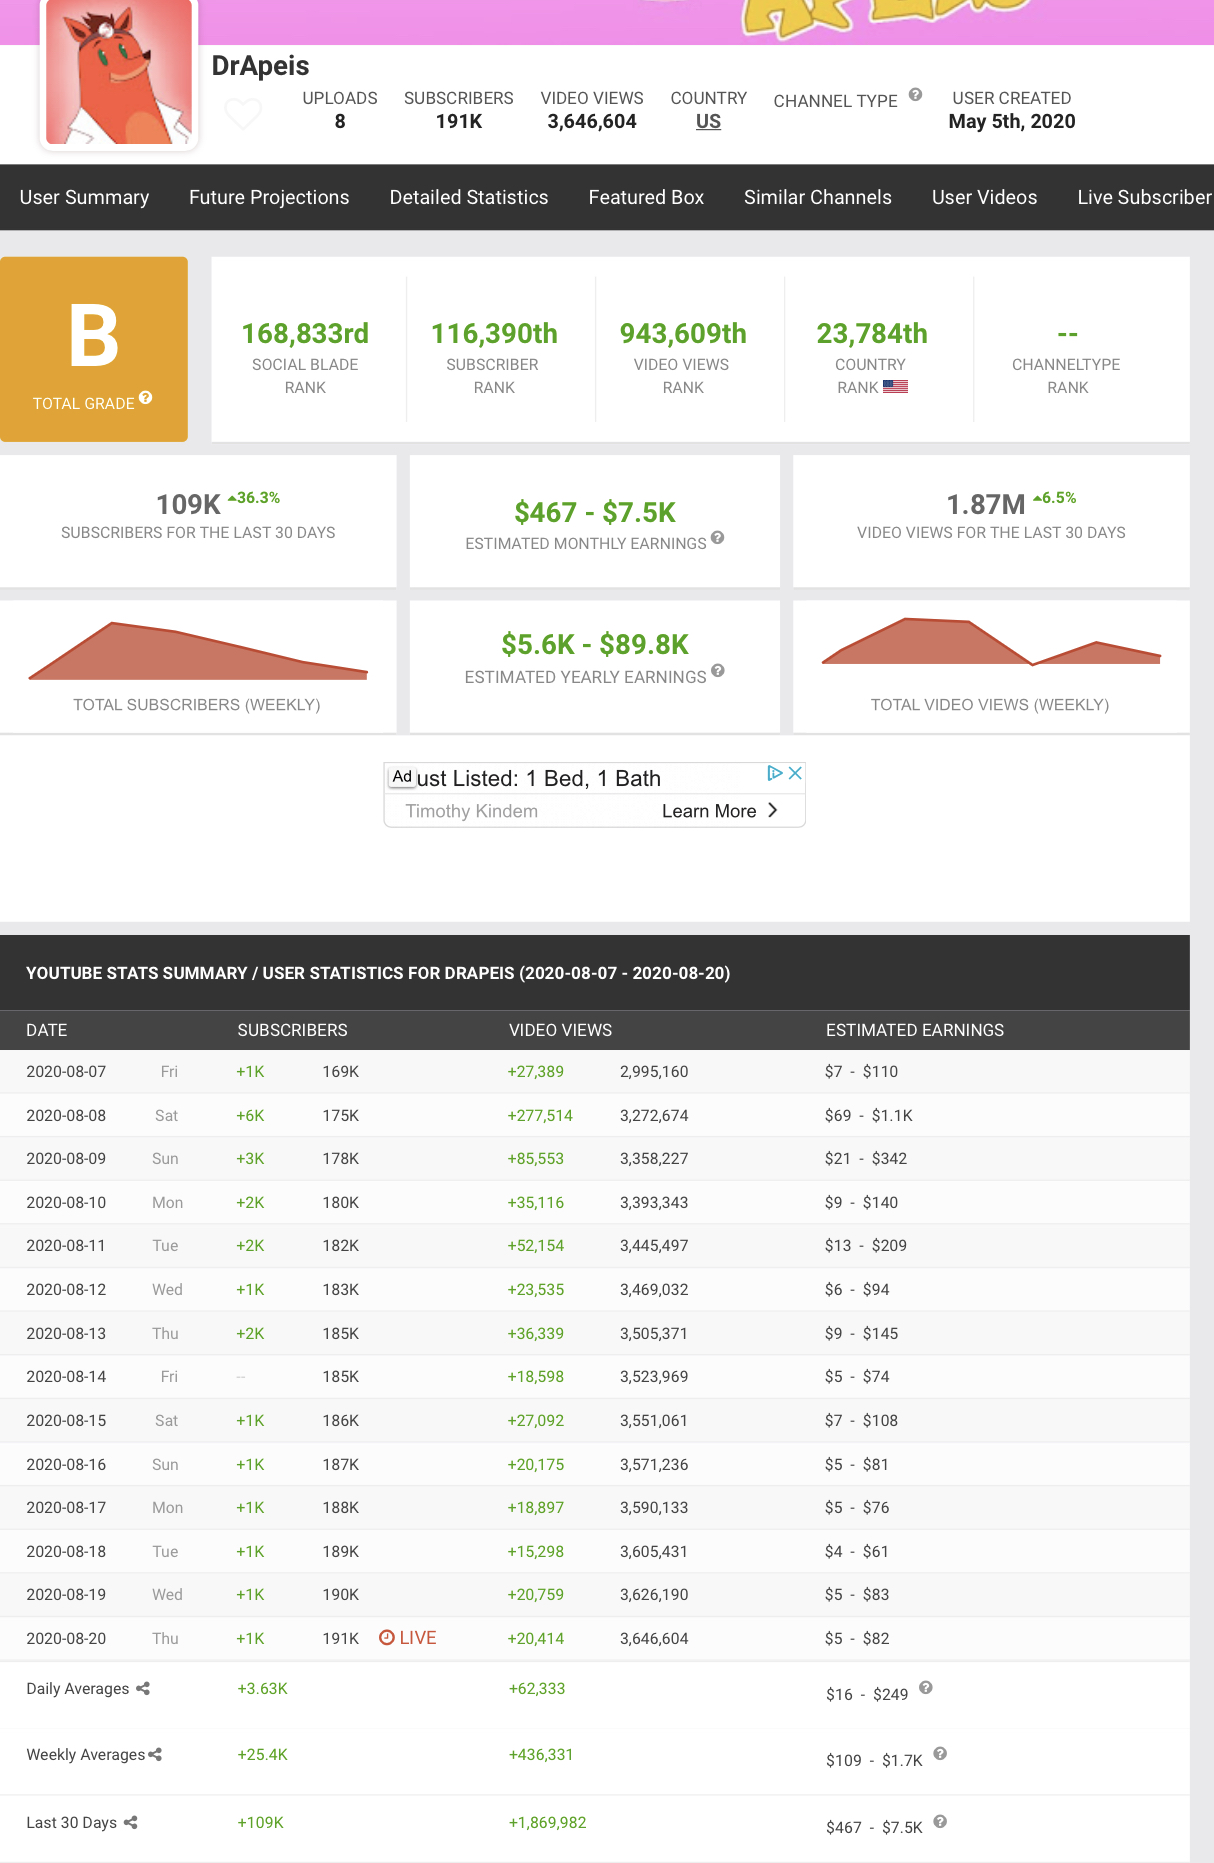Open help for Weekly Averages earnings

point(940,1754)
